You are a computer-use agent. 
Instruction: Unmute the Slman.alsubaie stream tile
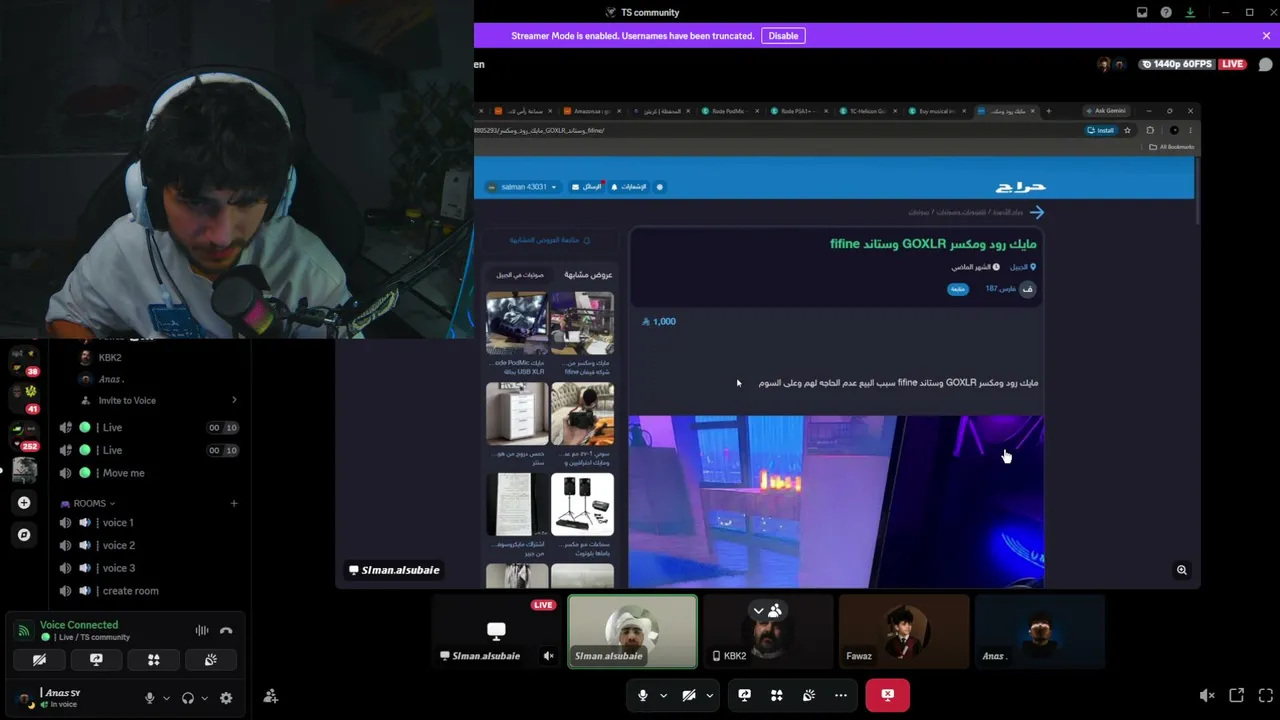pos(548,656)
